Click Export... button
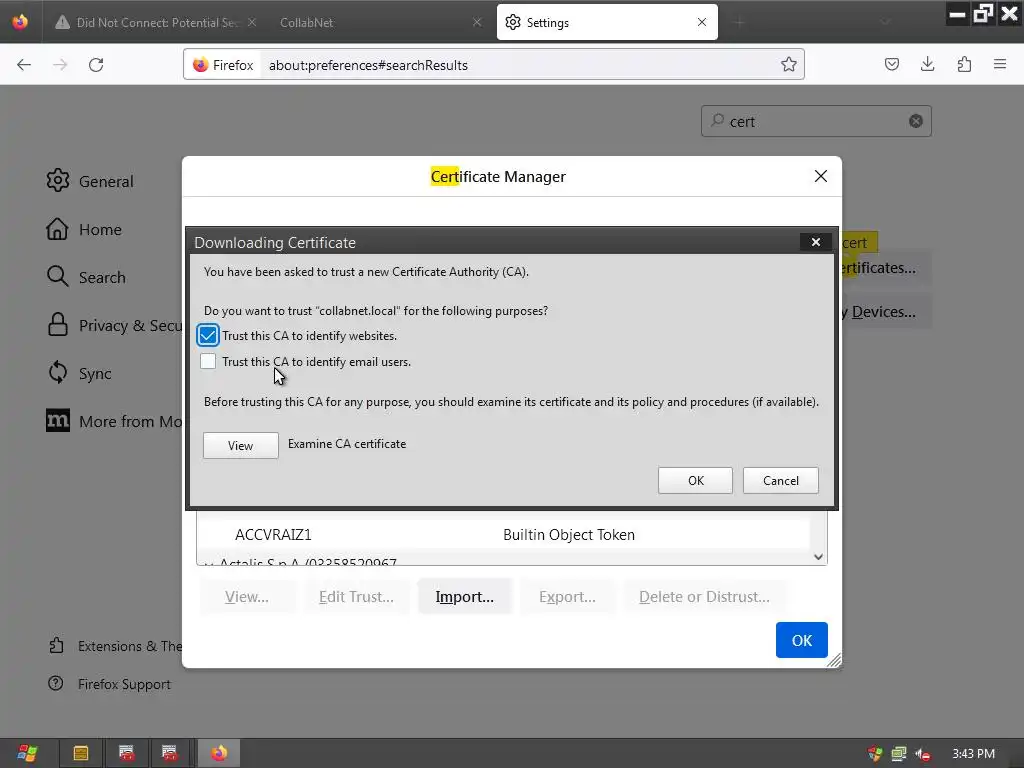1024x768 pixels. point(567,596)
